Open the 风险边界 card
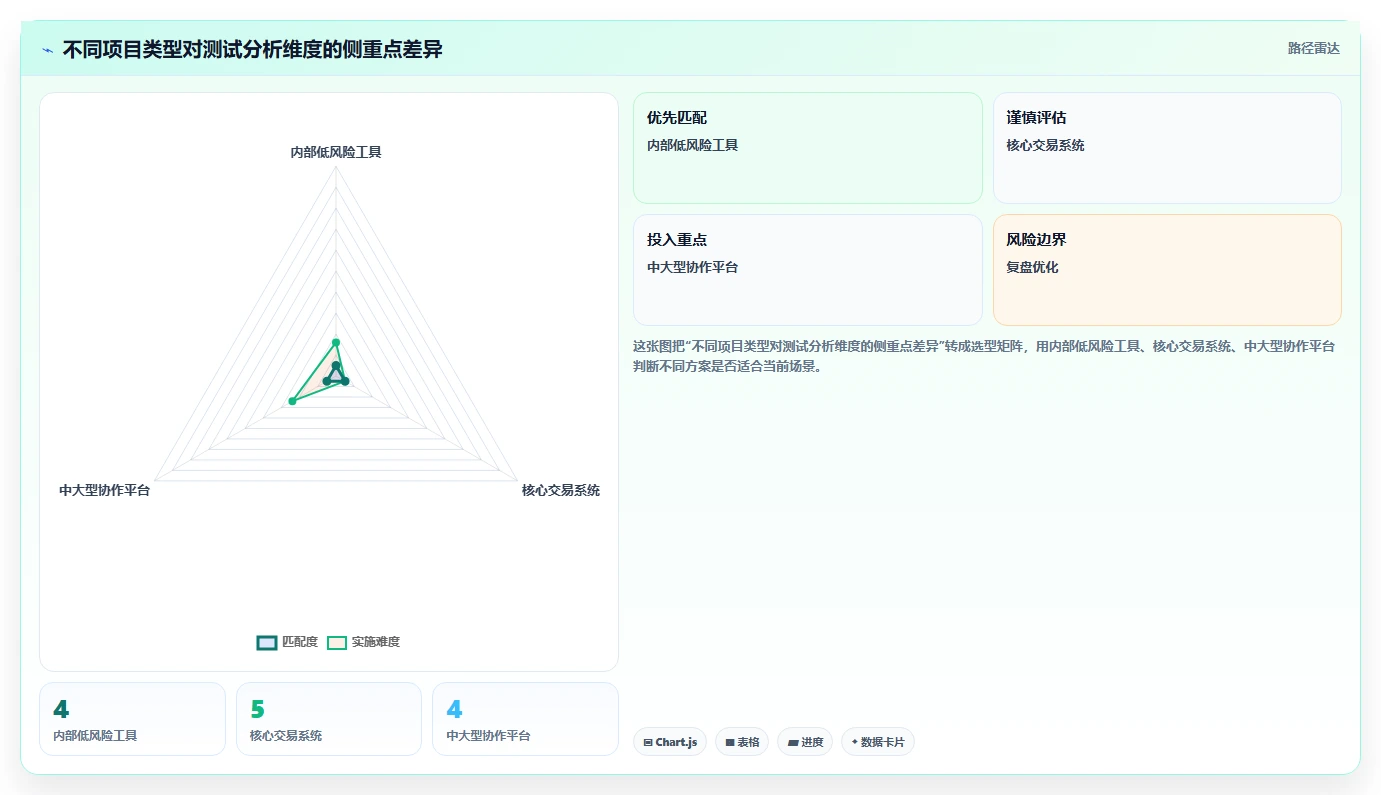This screenshot has height=795, width=1381. click(1167, 270)
